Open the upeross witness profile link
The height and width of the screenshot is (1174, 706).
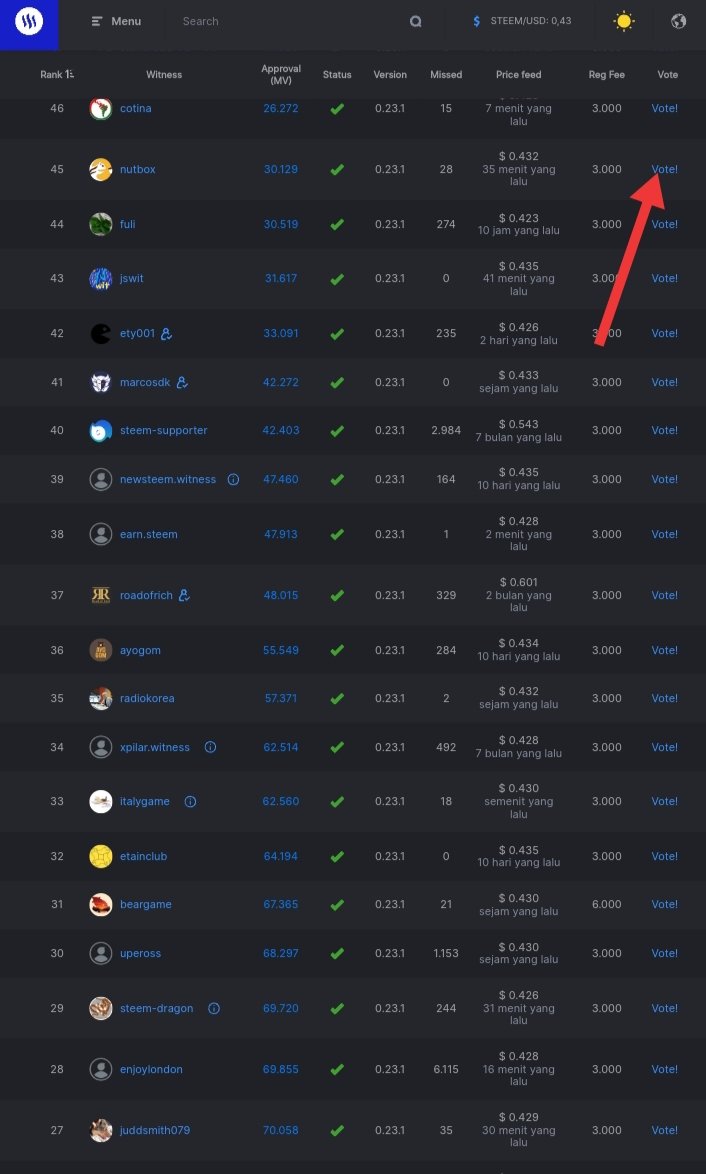click(x=140, y=953)
